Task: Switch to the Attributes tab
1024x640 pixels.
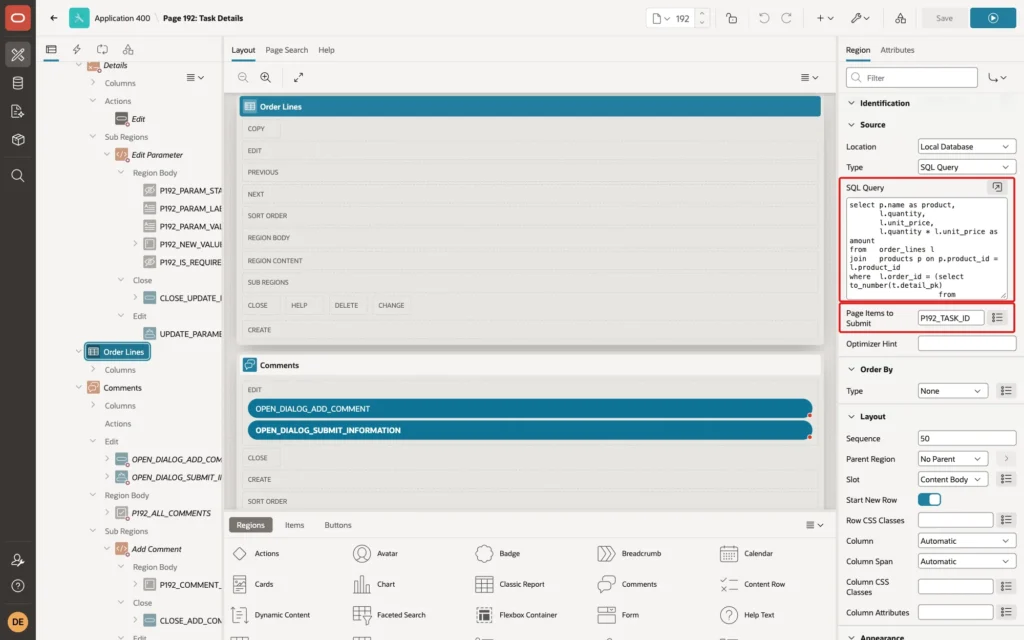Action: [897, 50]
